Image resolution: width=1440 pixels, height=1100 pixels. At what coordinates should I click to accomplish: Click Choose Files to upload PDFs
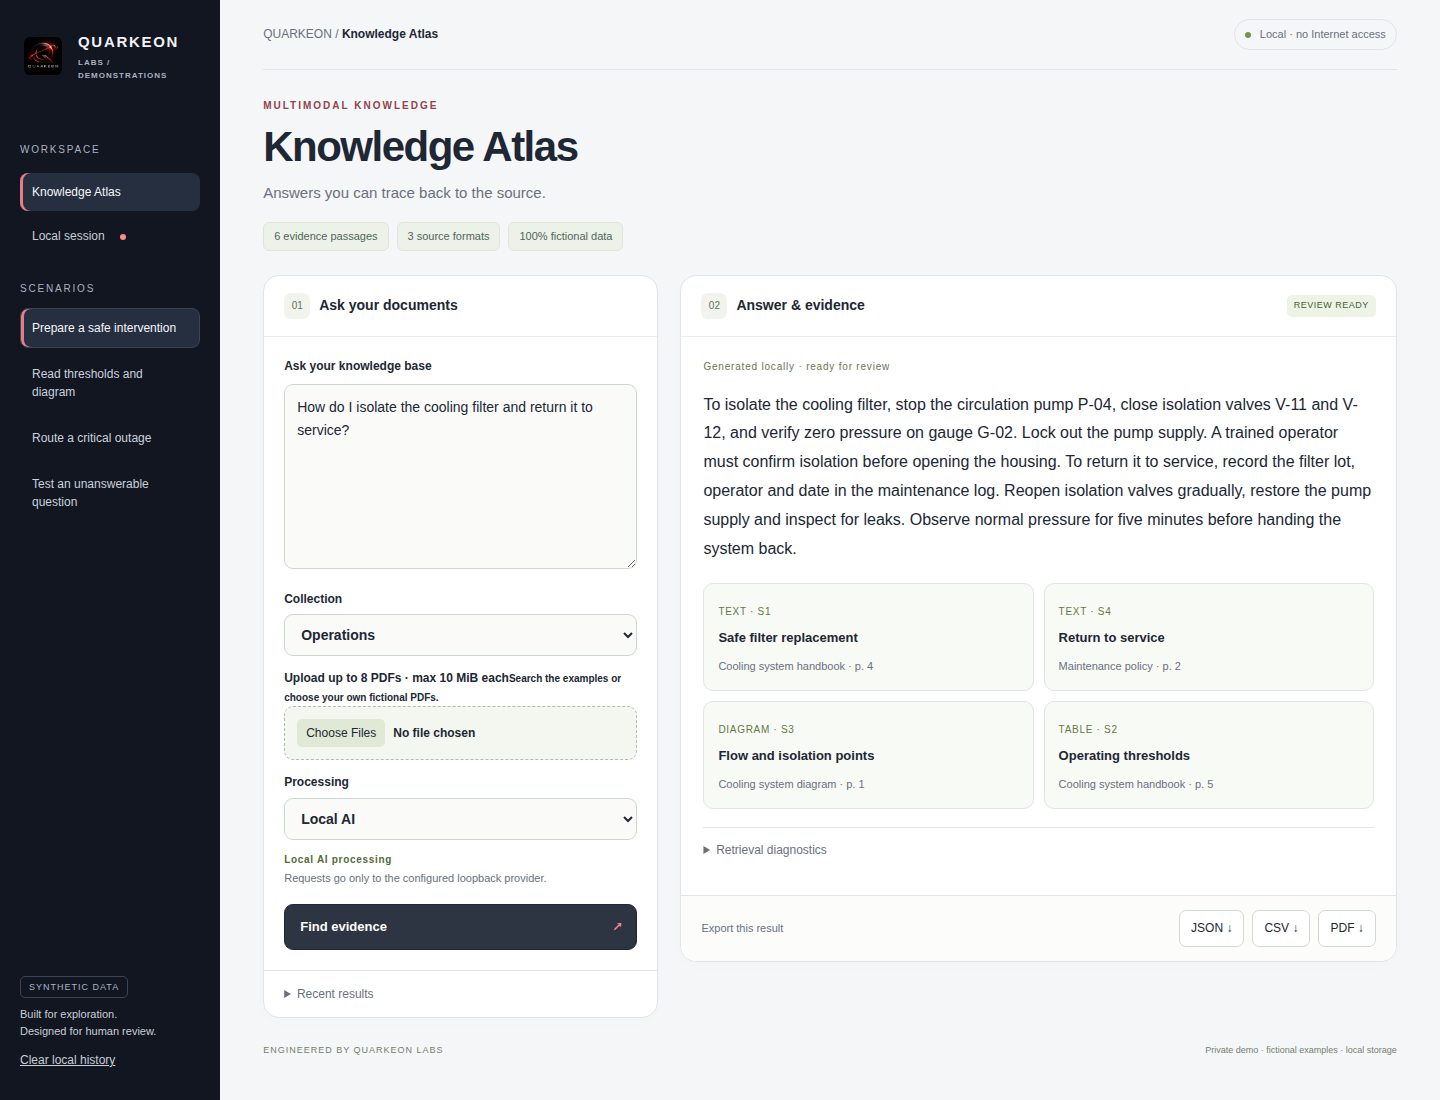[341, 733]
